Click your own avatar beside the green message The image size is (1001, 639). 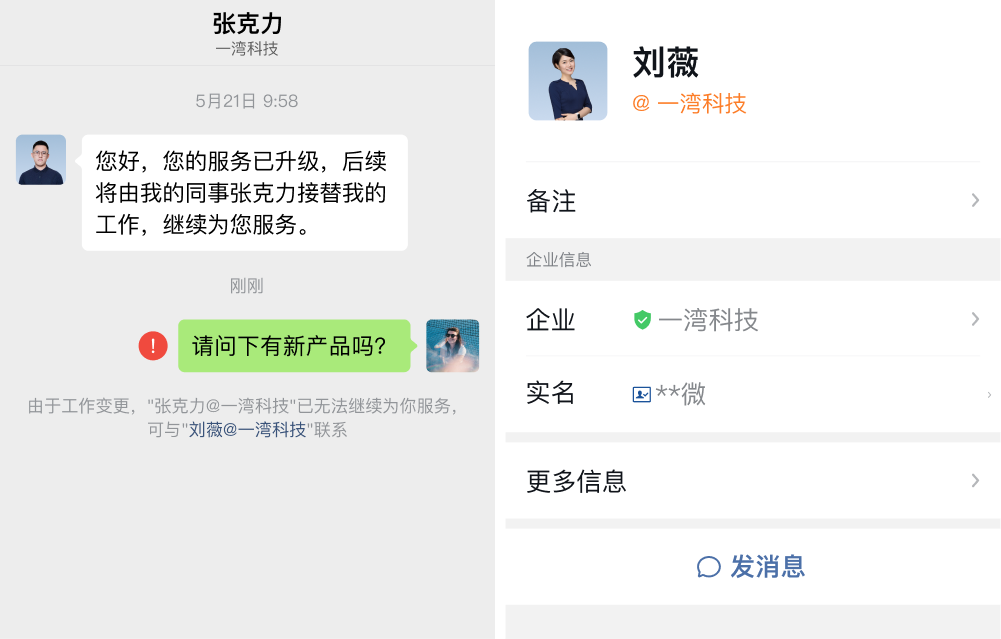click(452, 346)
